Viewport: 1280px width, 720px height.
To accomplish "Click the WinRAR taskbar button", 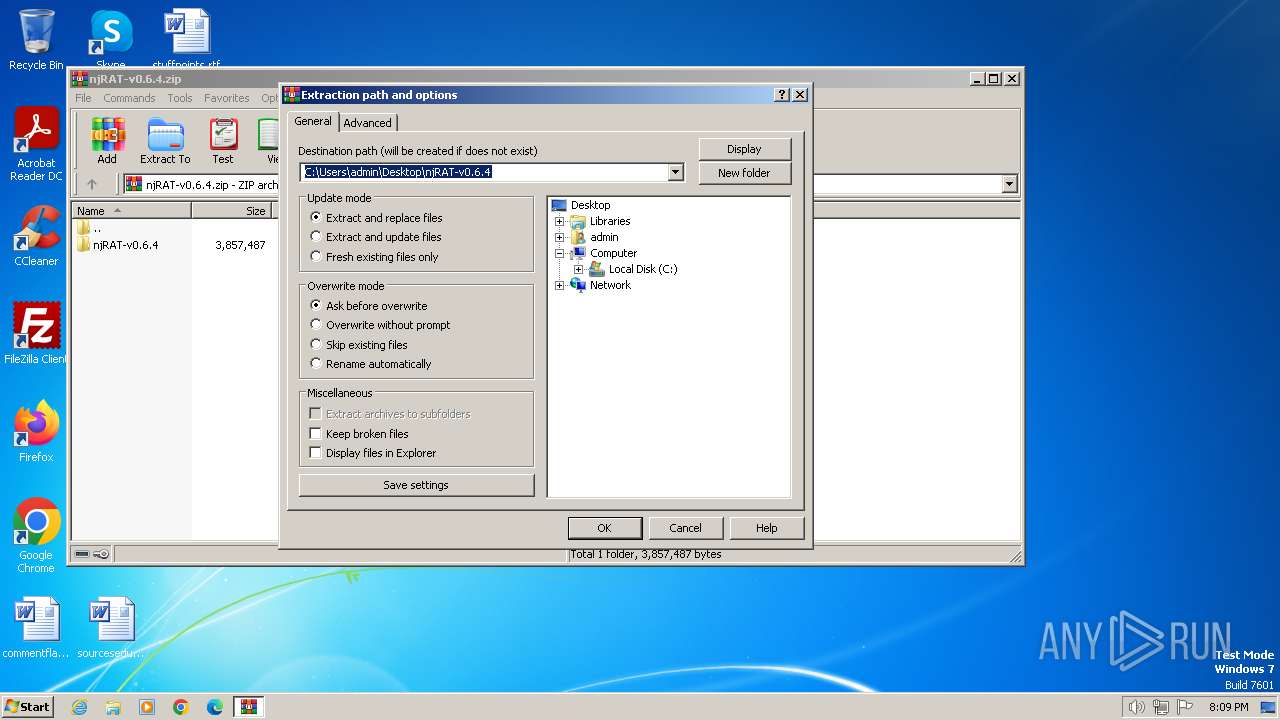I will [249, 707].
